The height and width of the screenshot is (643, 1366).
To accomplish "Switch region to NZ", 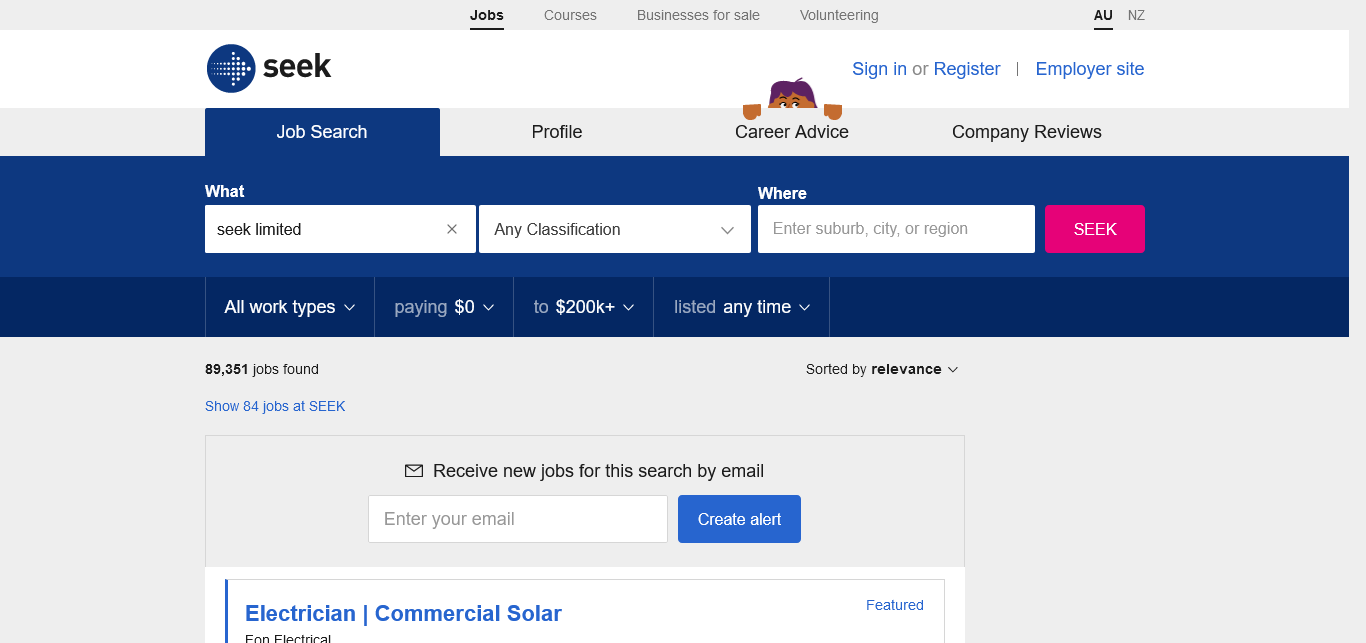I will point(1136,15).
